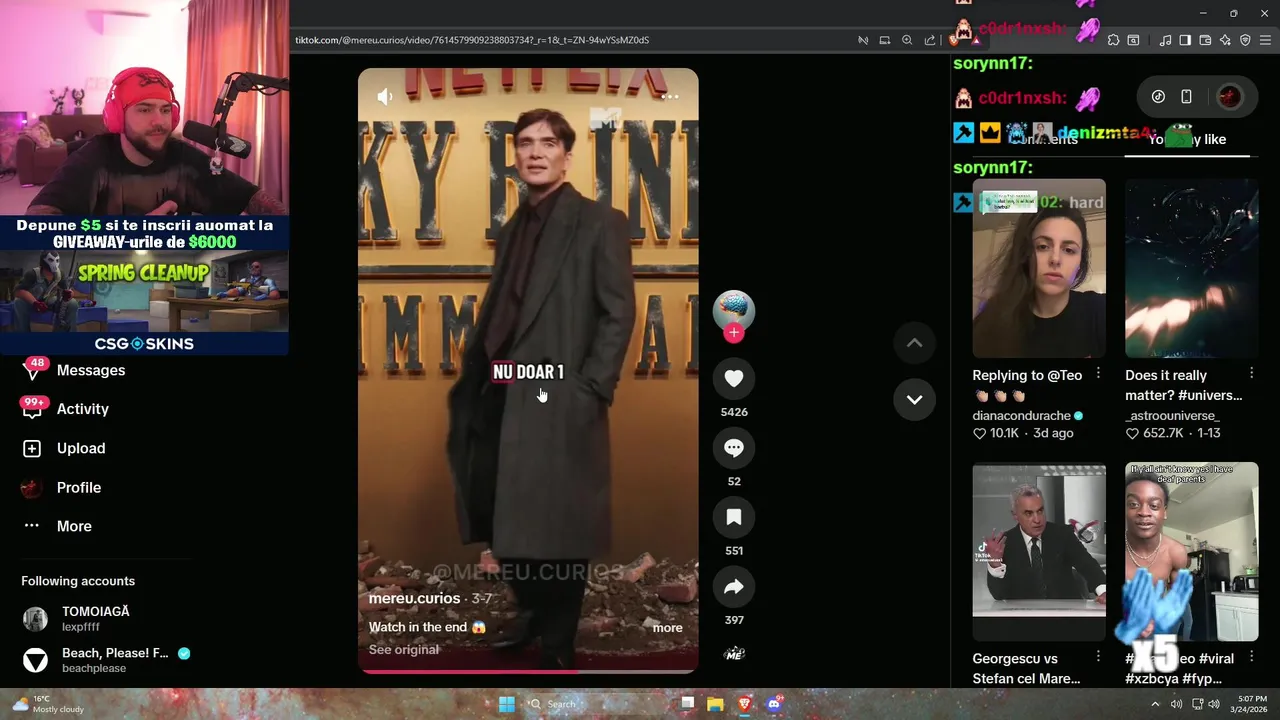Open _astroouniverse_ profile link

click(x=1172, y=415)
